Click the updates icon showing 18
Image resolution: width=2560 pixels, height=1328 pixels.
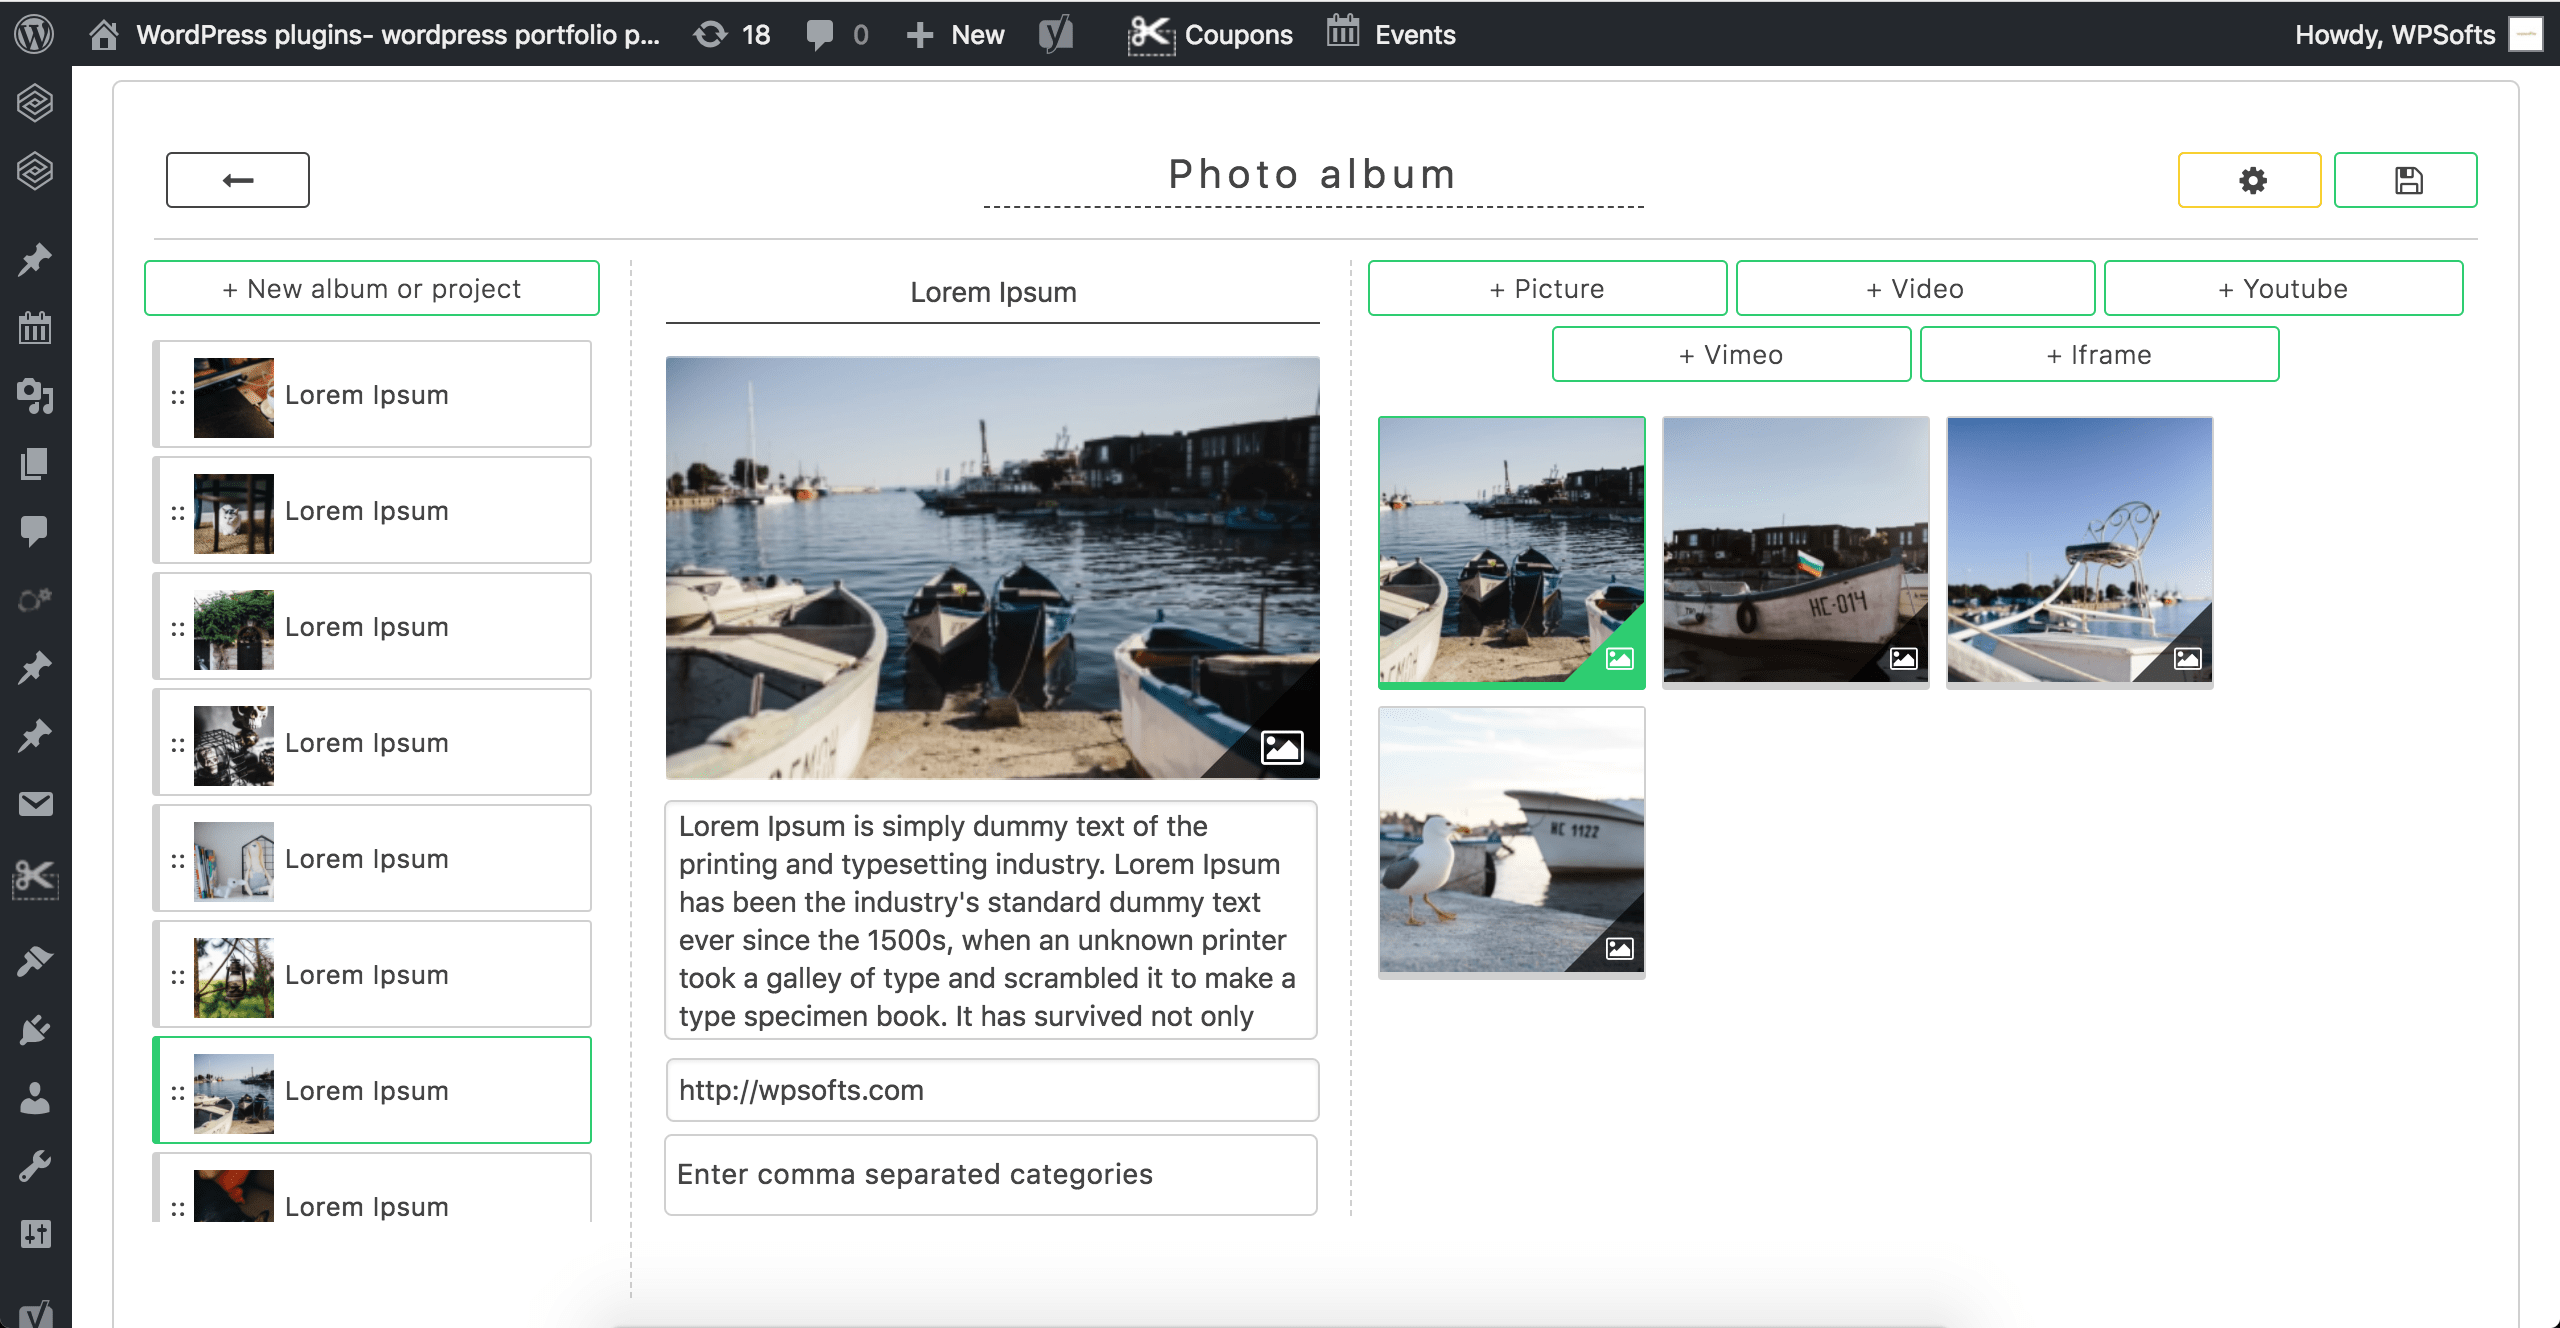[732, 34]
